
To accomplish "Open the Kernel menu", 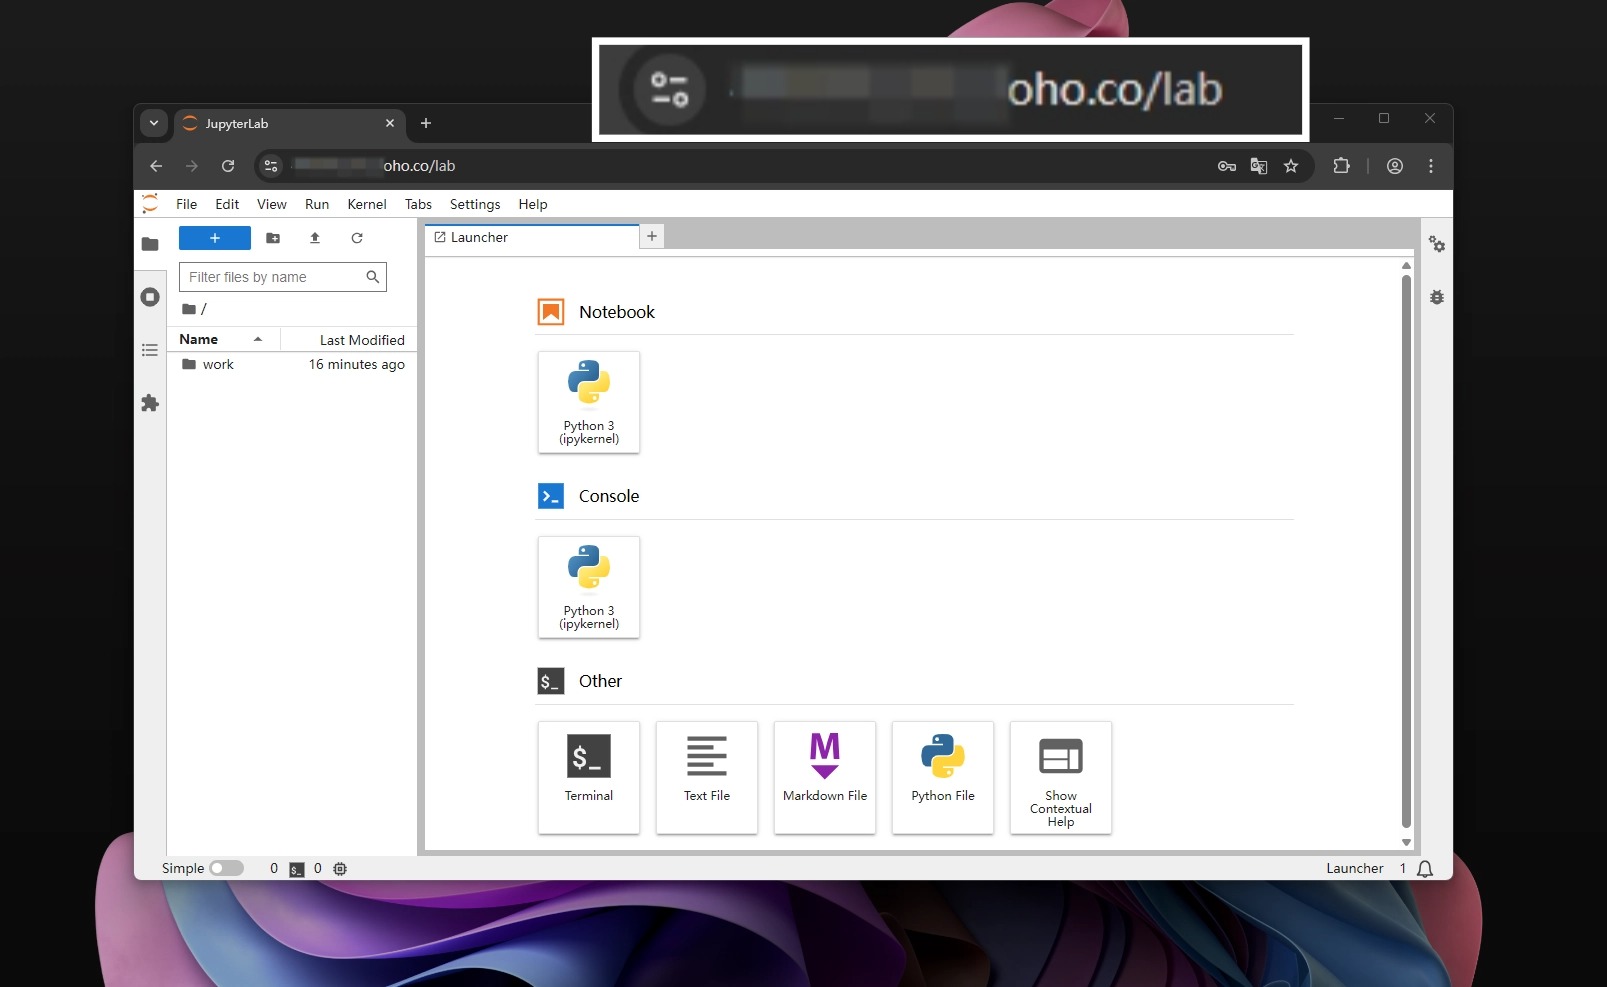I will point(367,204).
